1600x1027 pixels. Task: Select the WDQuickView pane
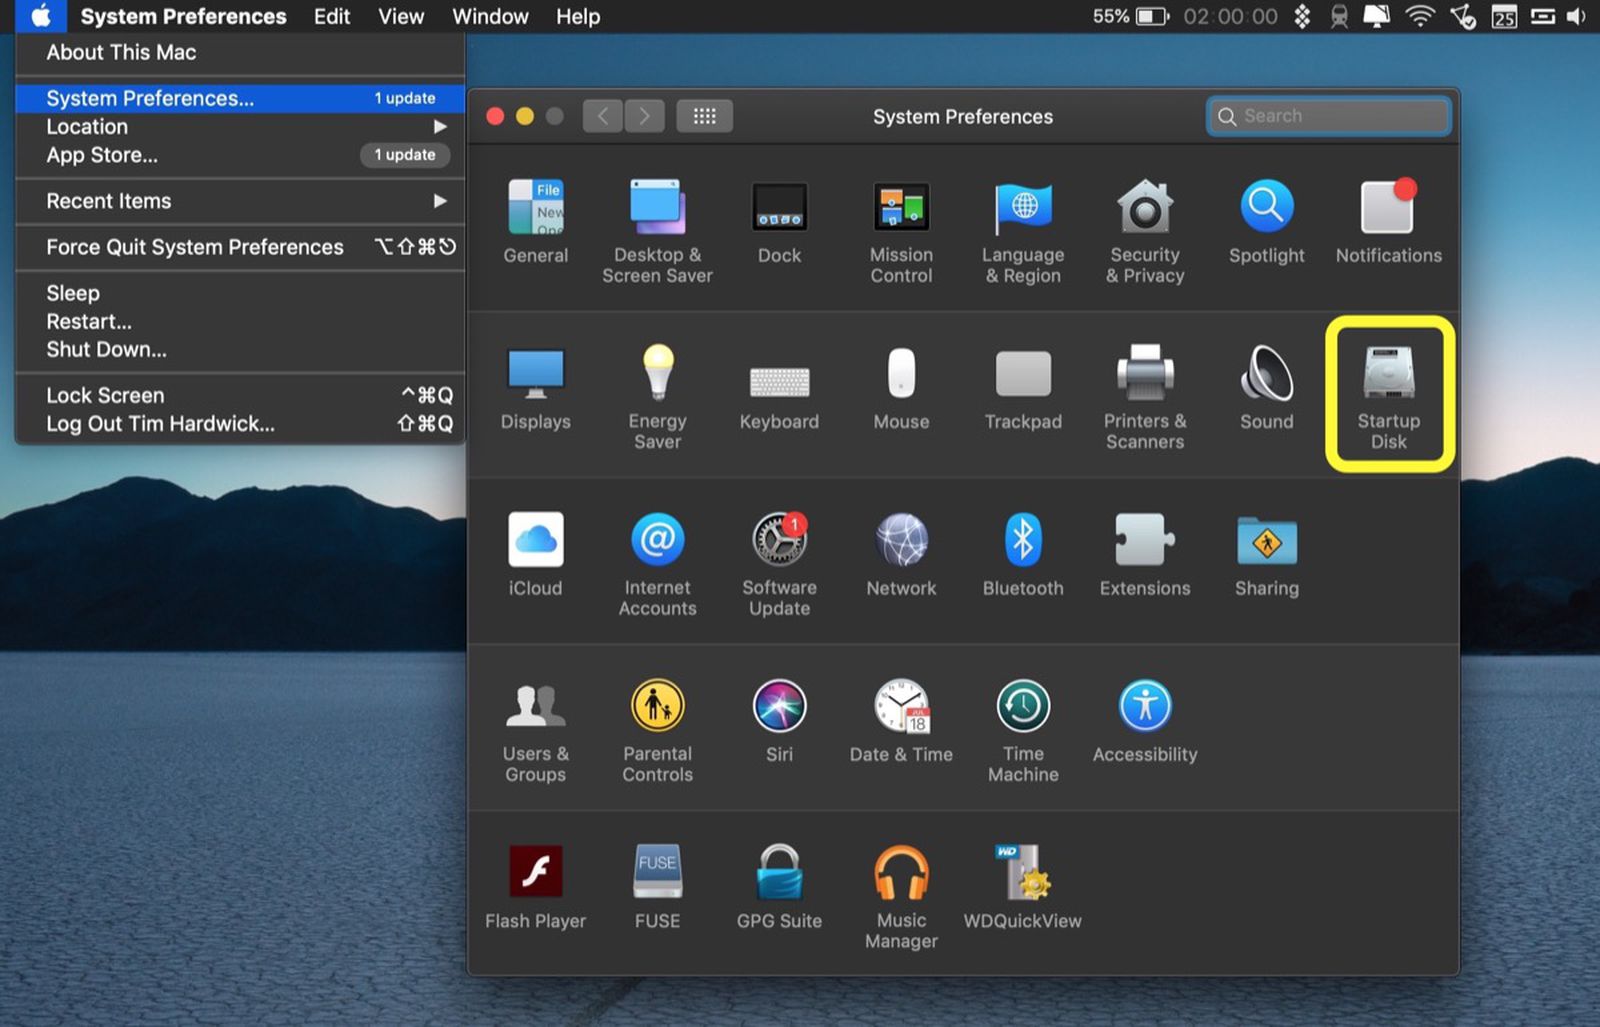1022,873
